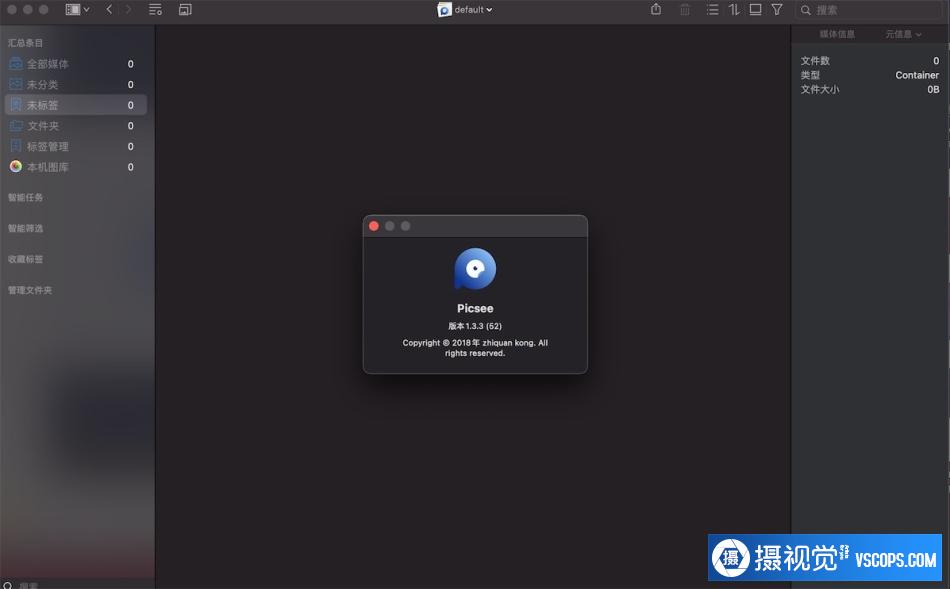This screenshot has width=950, height=589.
Task: Select 文件夹 in the sidebar
Action: point(76,125)
